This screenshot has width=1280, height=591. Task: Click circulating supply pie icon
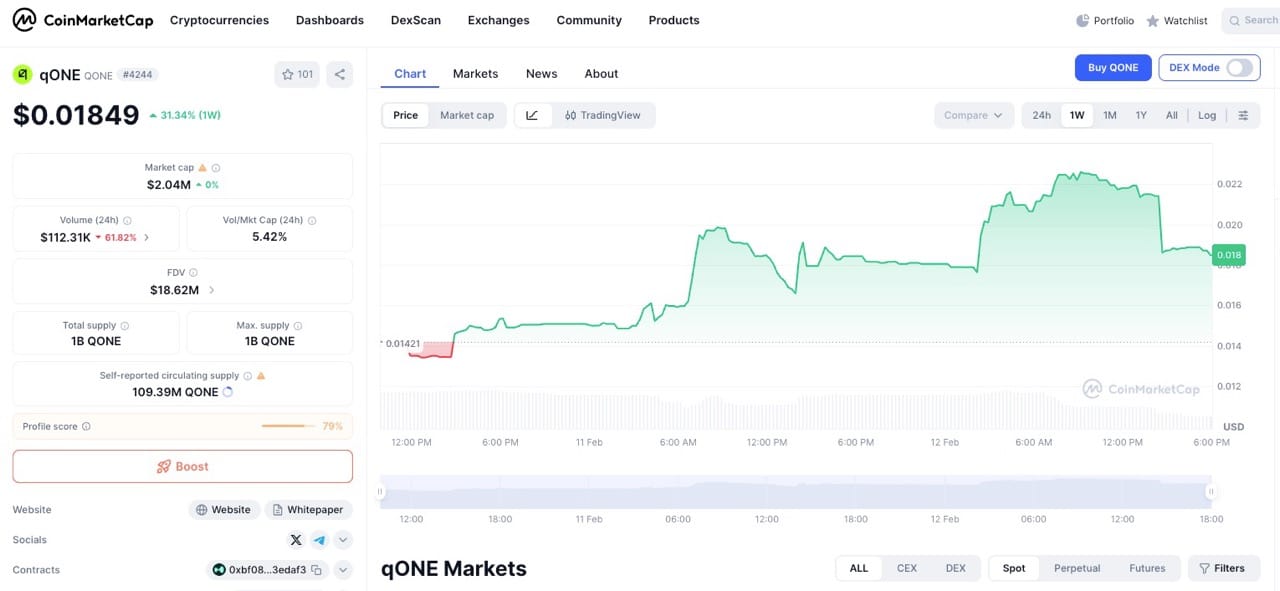point(228,392)
